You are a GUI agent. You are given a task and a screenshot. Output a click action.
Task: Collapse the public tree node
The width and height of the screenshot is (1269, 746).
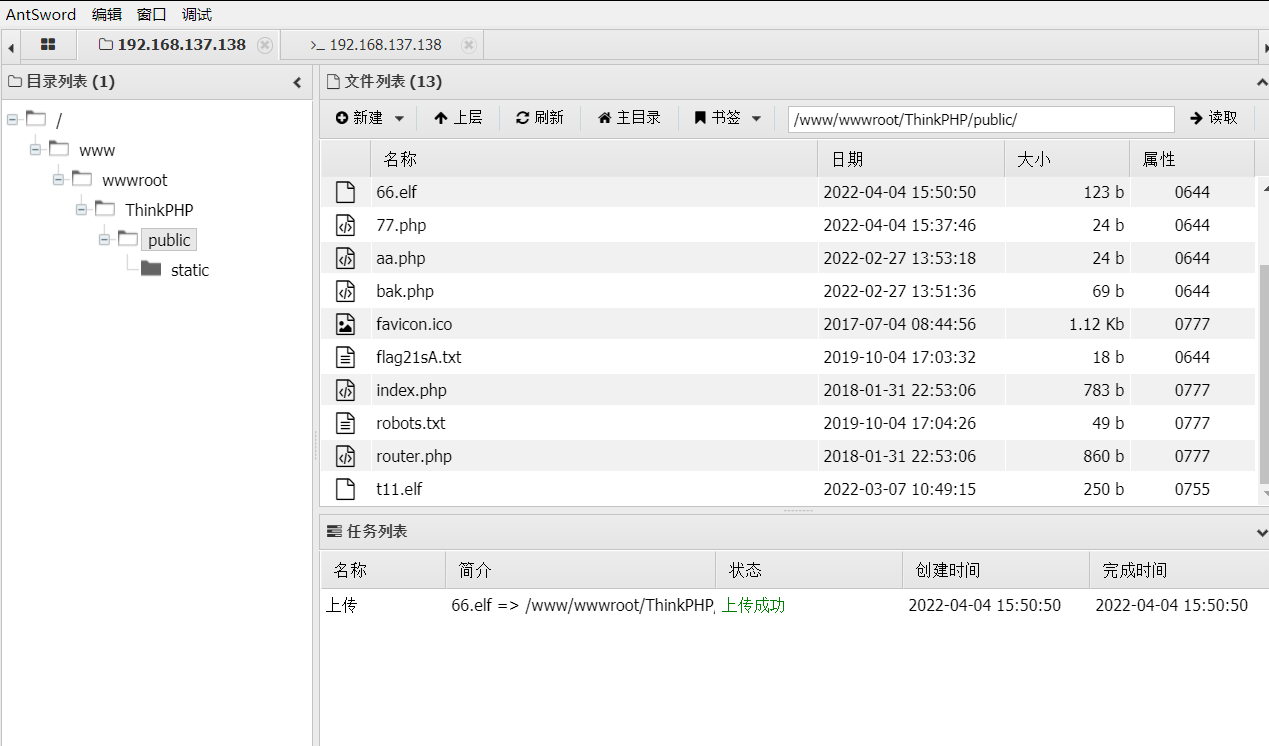point(105,239)
